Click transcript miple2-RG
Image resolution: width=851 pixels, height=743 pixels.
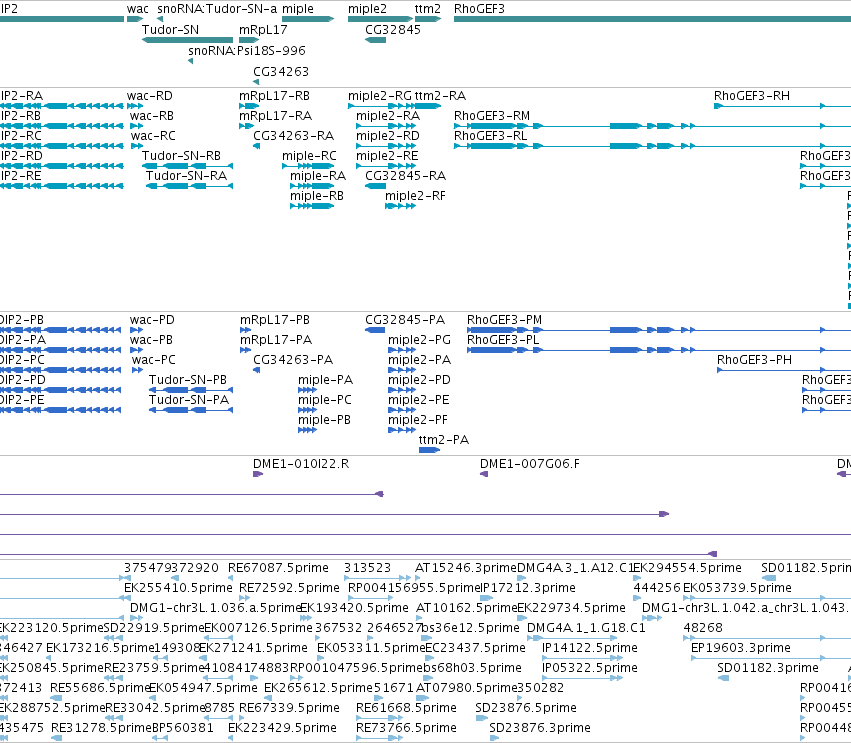[x=380, y=96]
